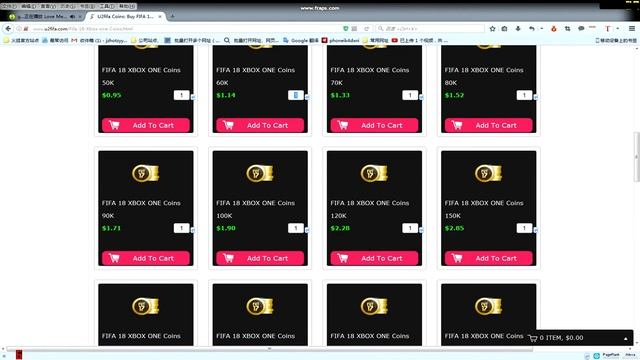Click the crop-style toolbar icon

point(567,29)
